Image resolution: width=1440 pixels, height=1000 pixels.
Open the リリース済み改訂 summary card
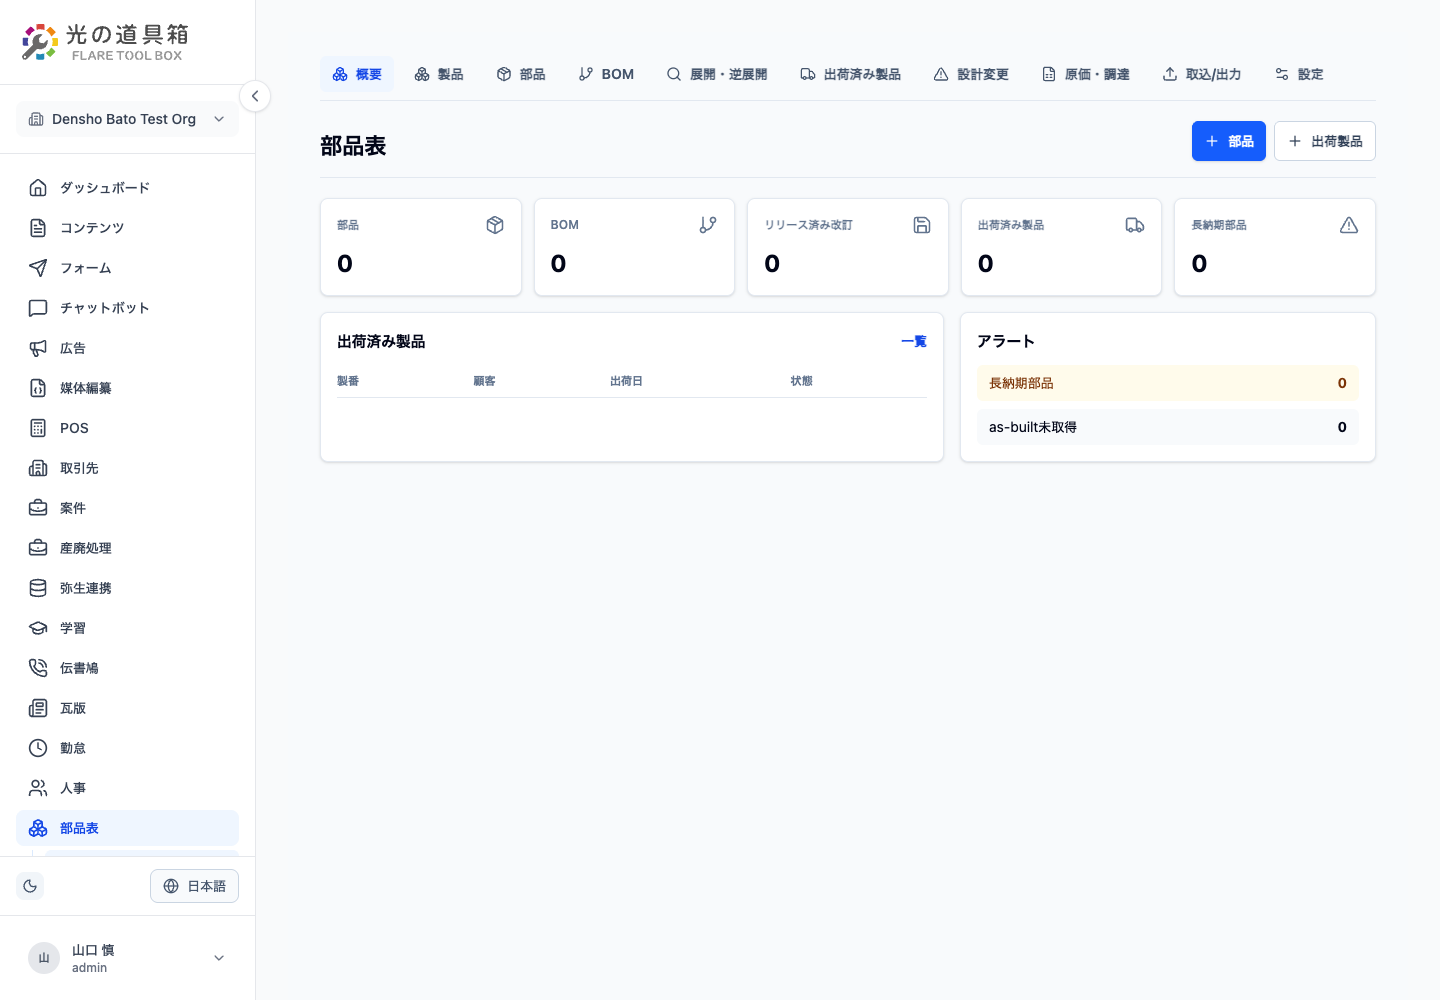click(848, 247)
